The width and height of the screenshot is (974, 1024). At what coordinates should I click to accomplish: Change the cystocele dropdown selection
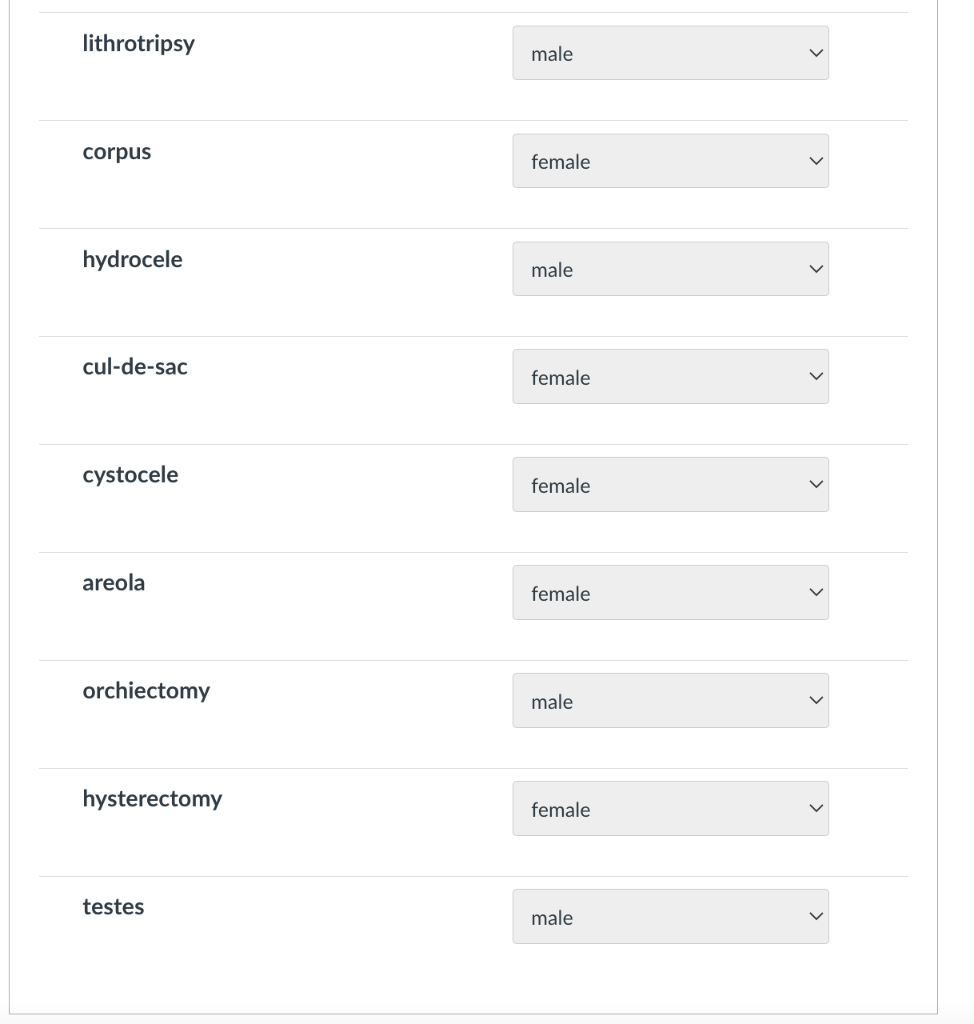click(x=670, y=485)
